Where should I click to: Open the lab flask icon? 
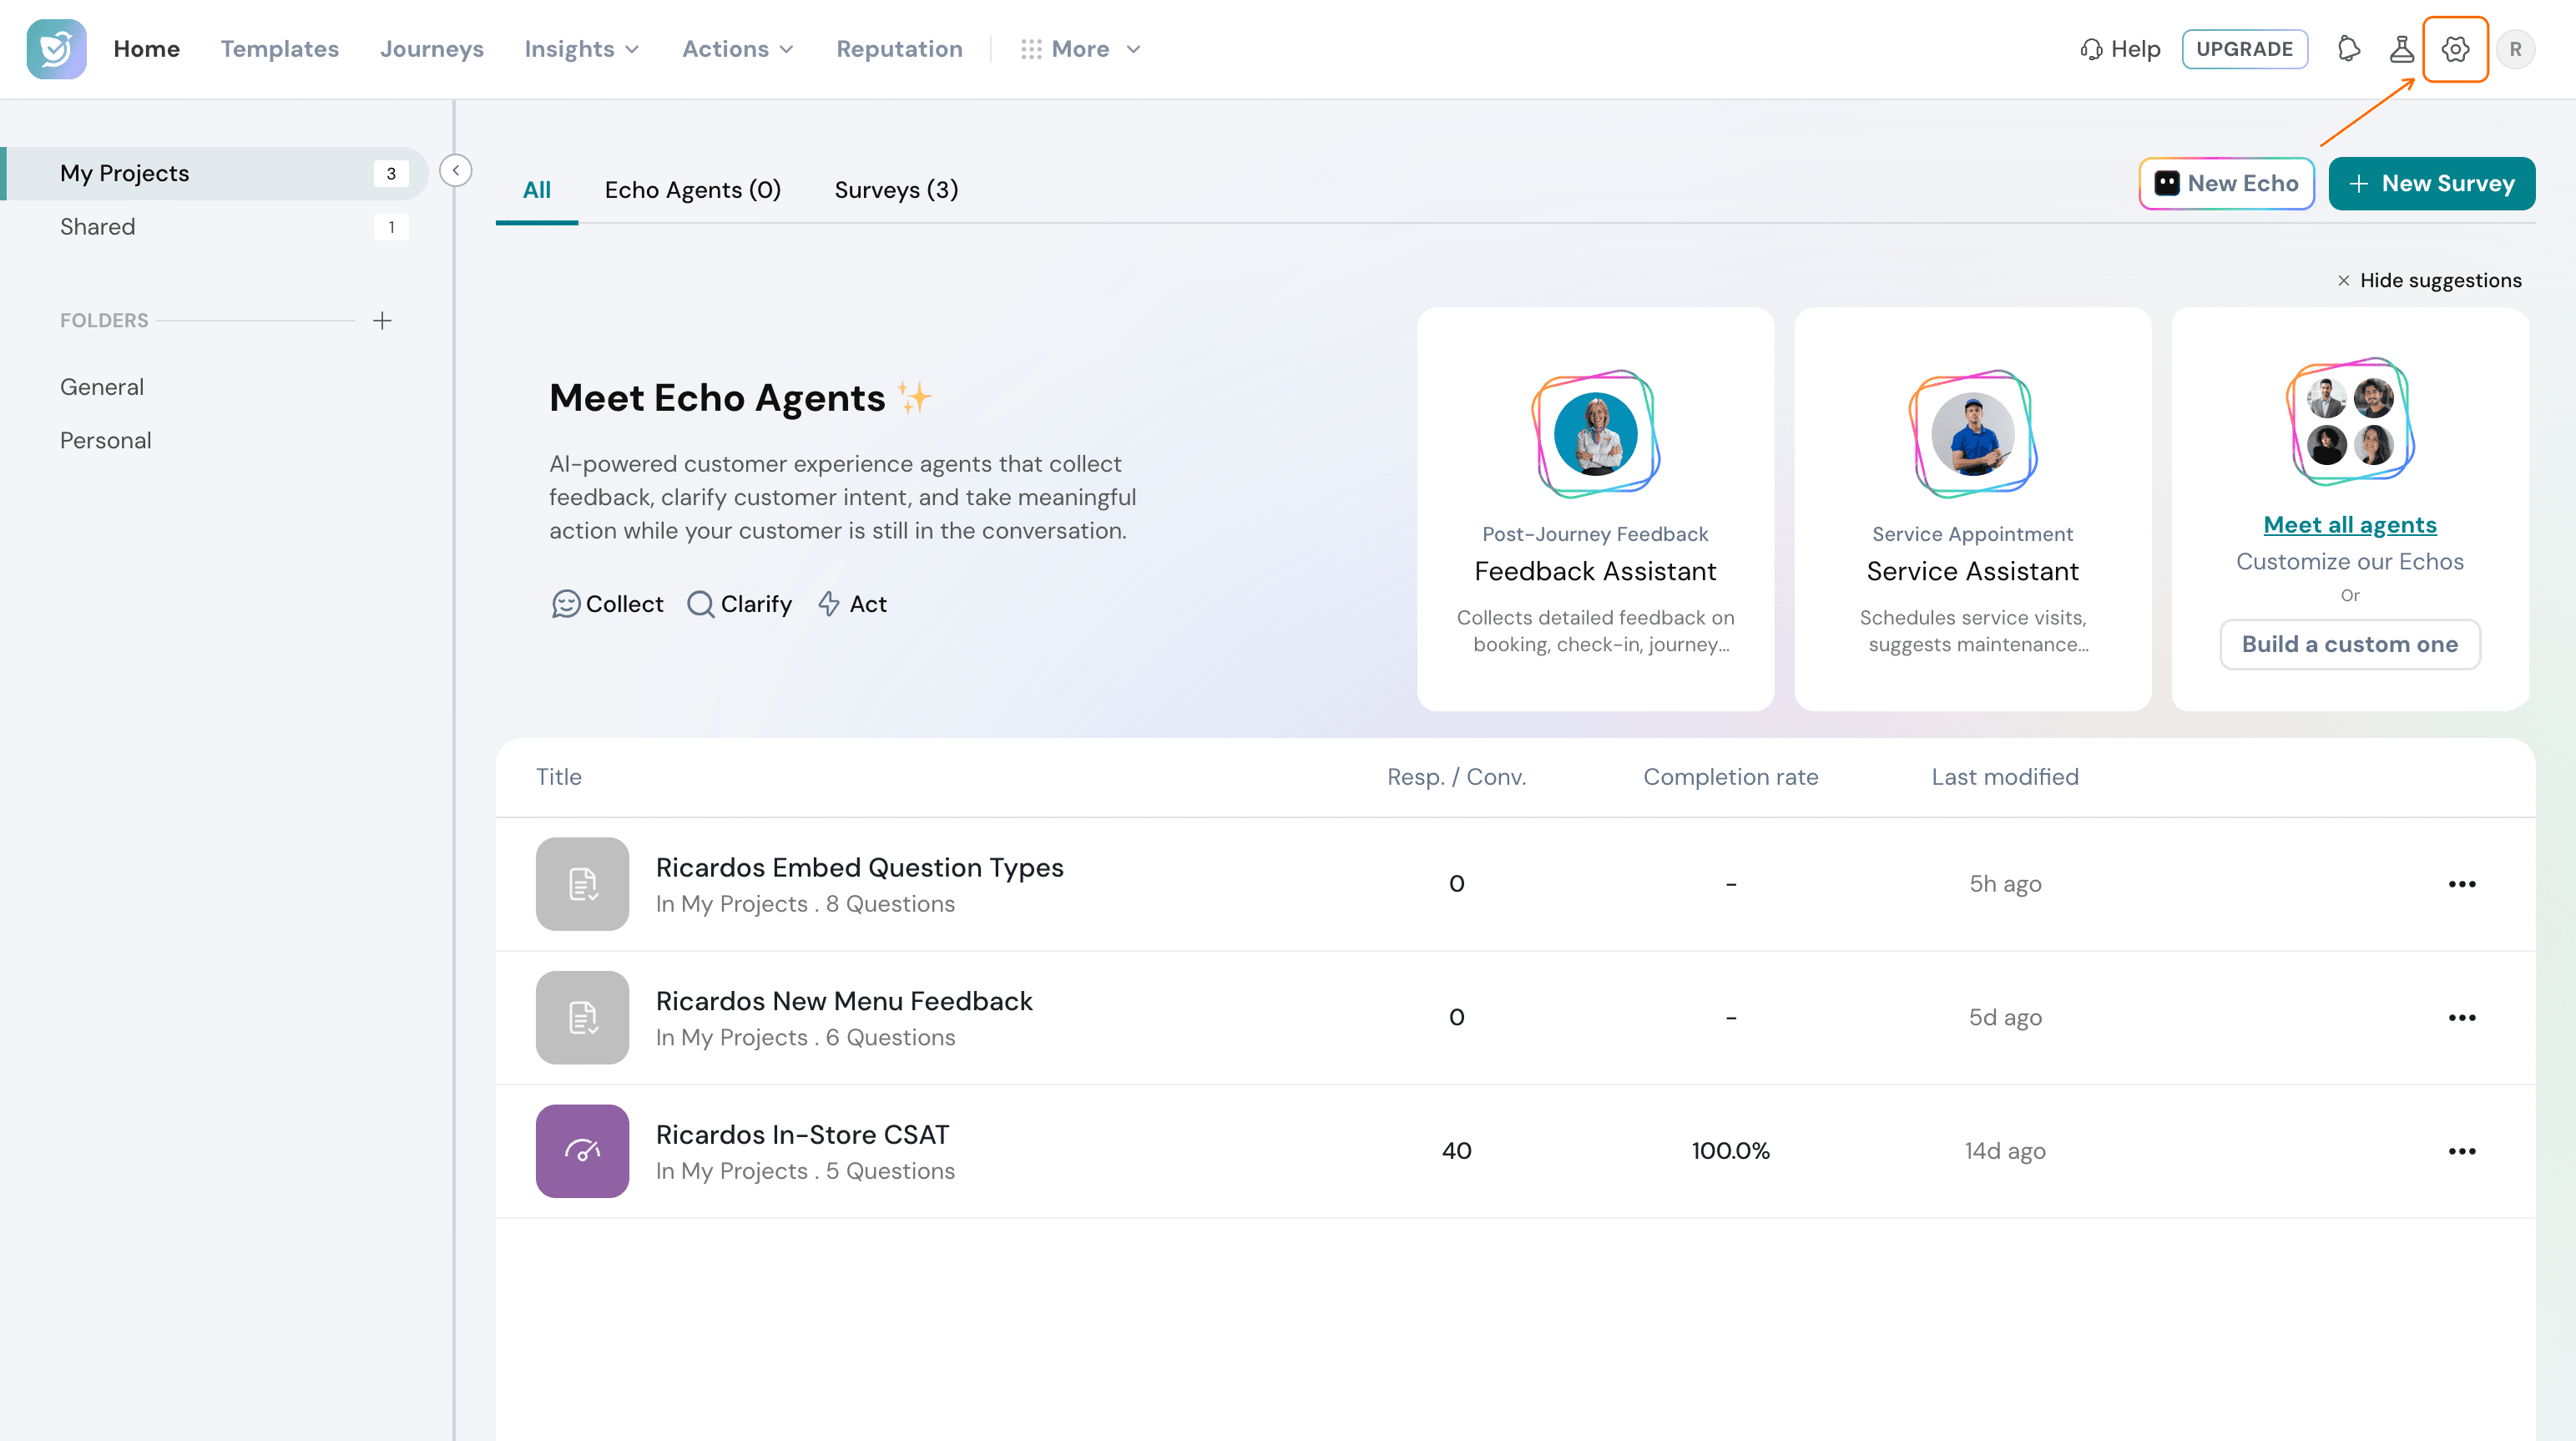pos(2401,49)
